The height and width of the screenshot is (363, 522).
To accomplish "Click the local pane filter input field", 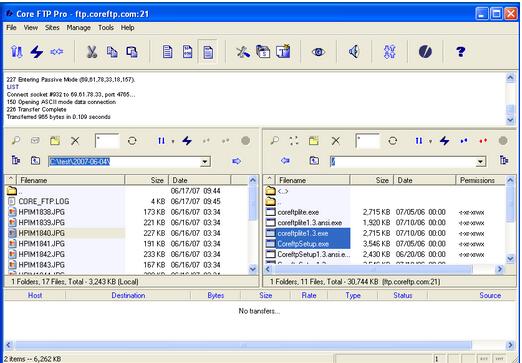I will pyautogui.click(x=107, y=141).
